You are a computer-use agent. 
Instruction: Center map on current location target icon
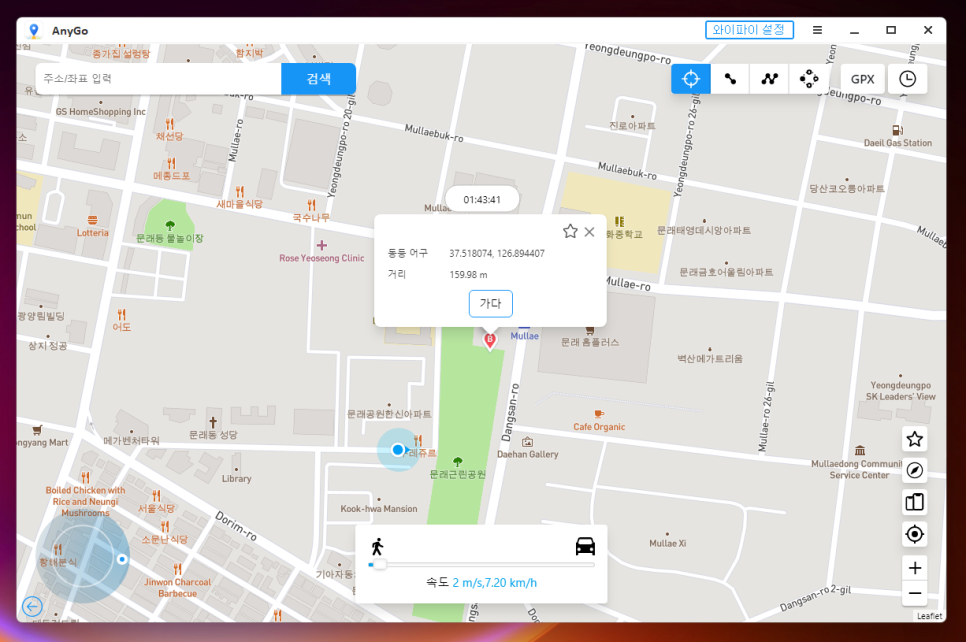point(915,534)
